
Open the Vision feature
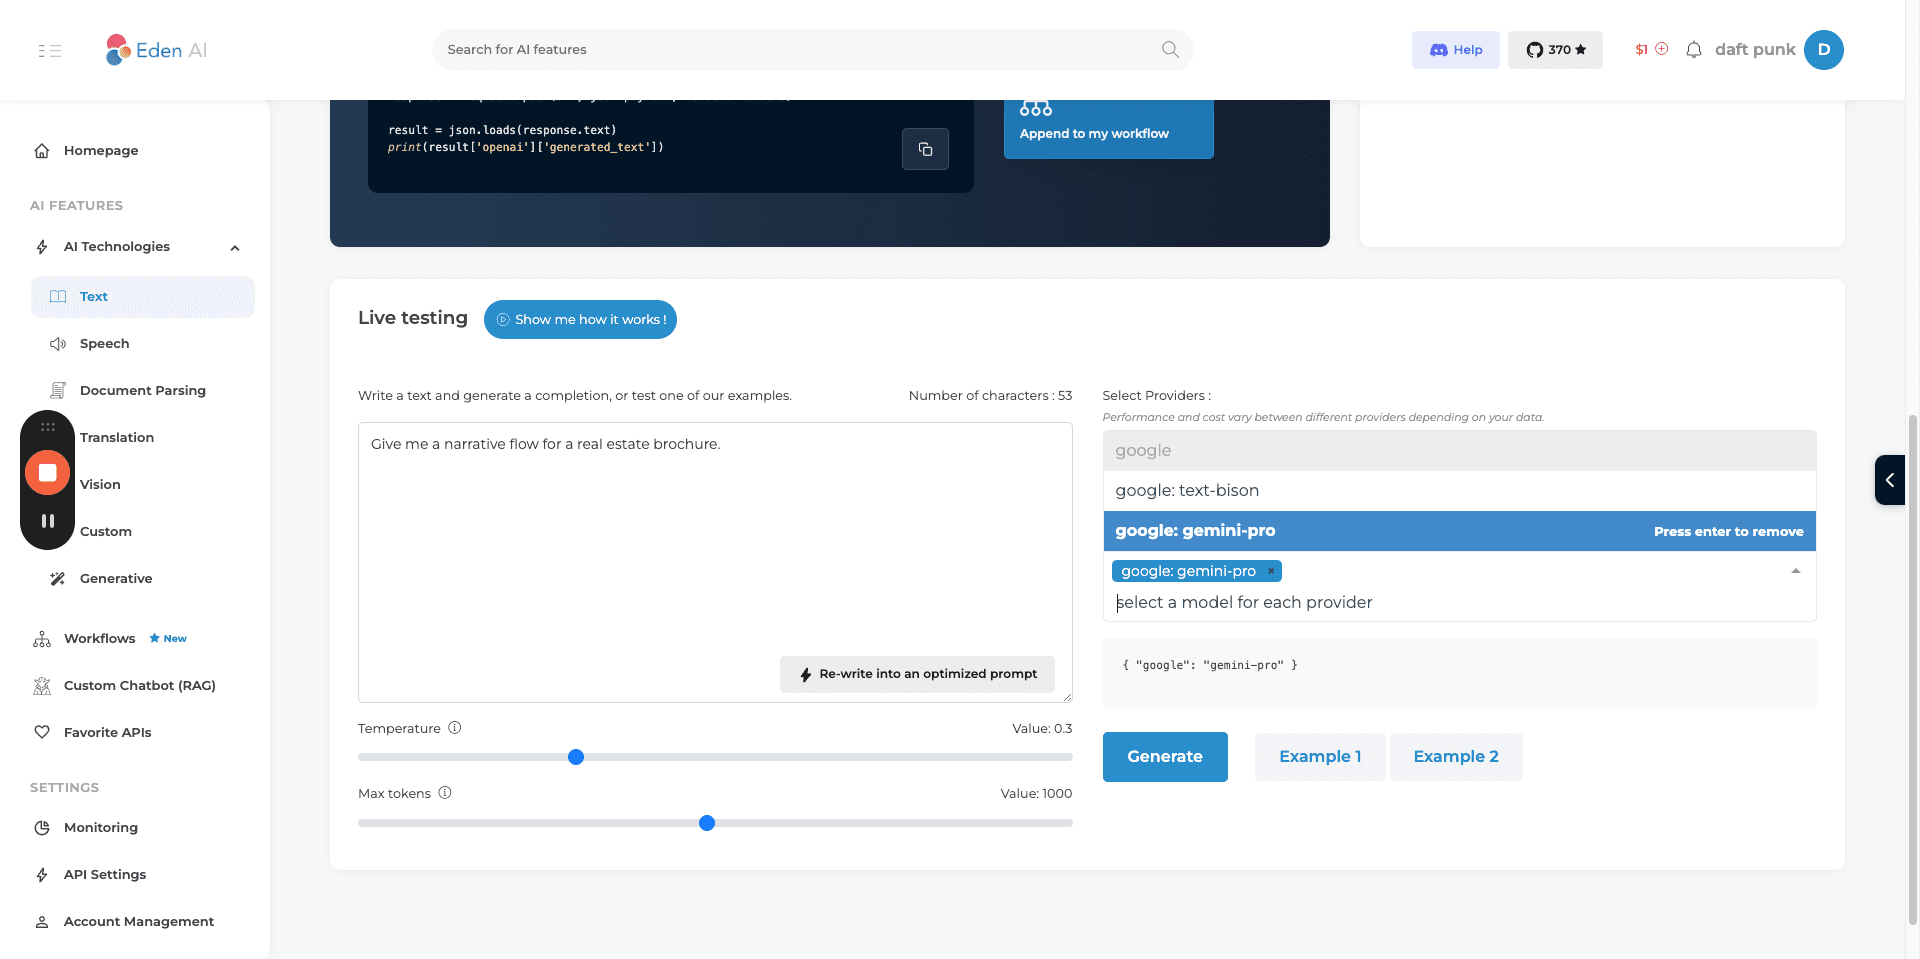point(100,485)
